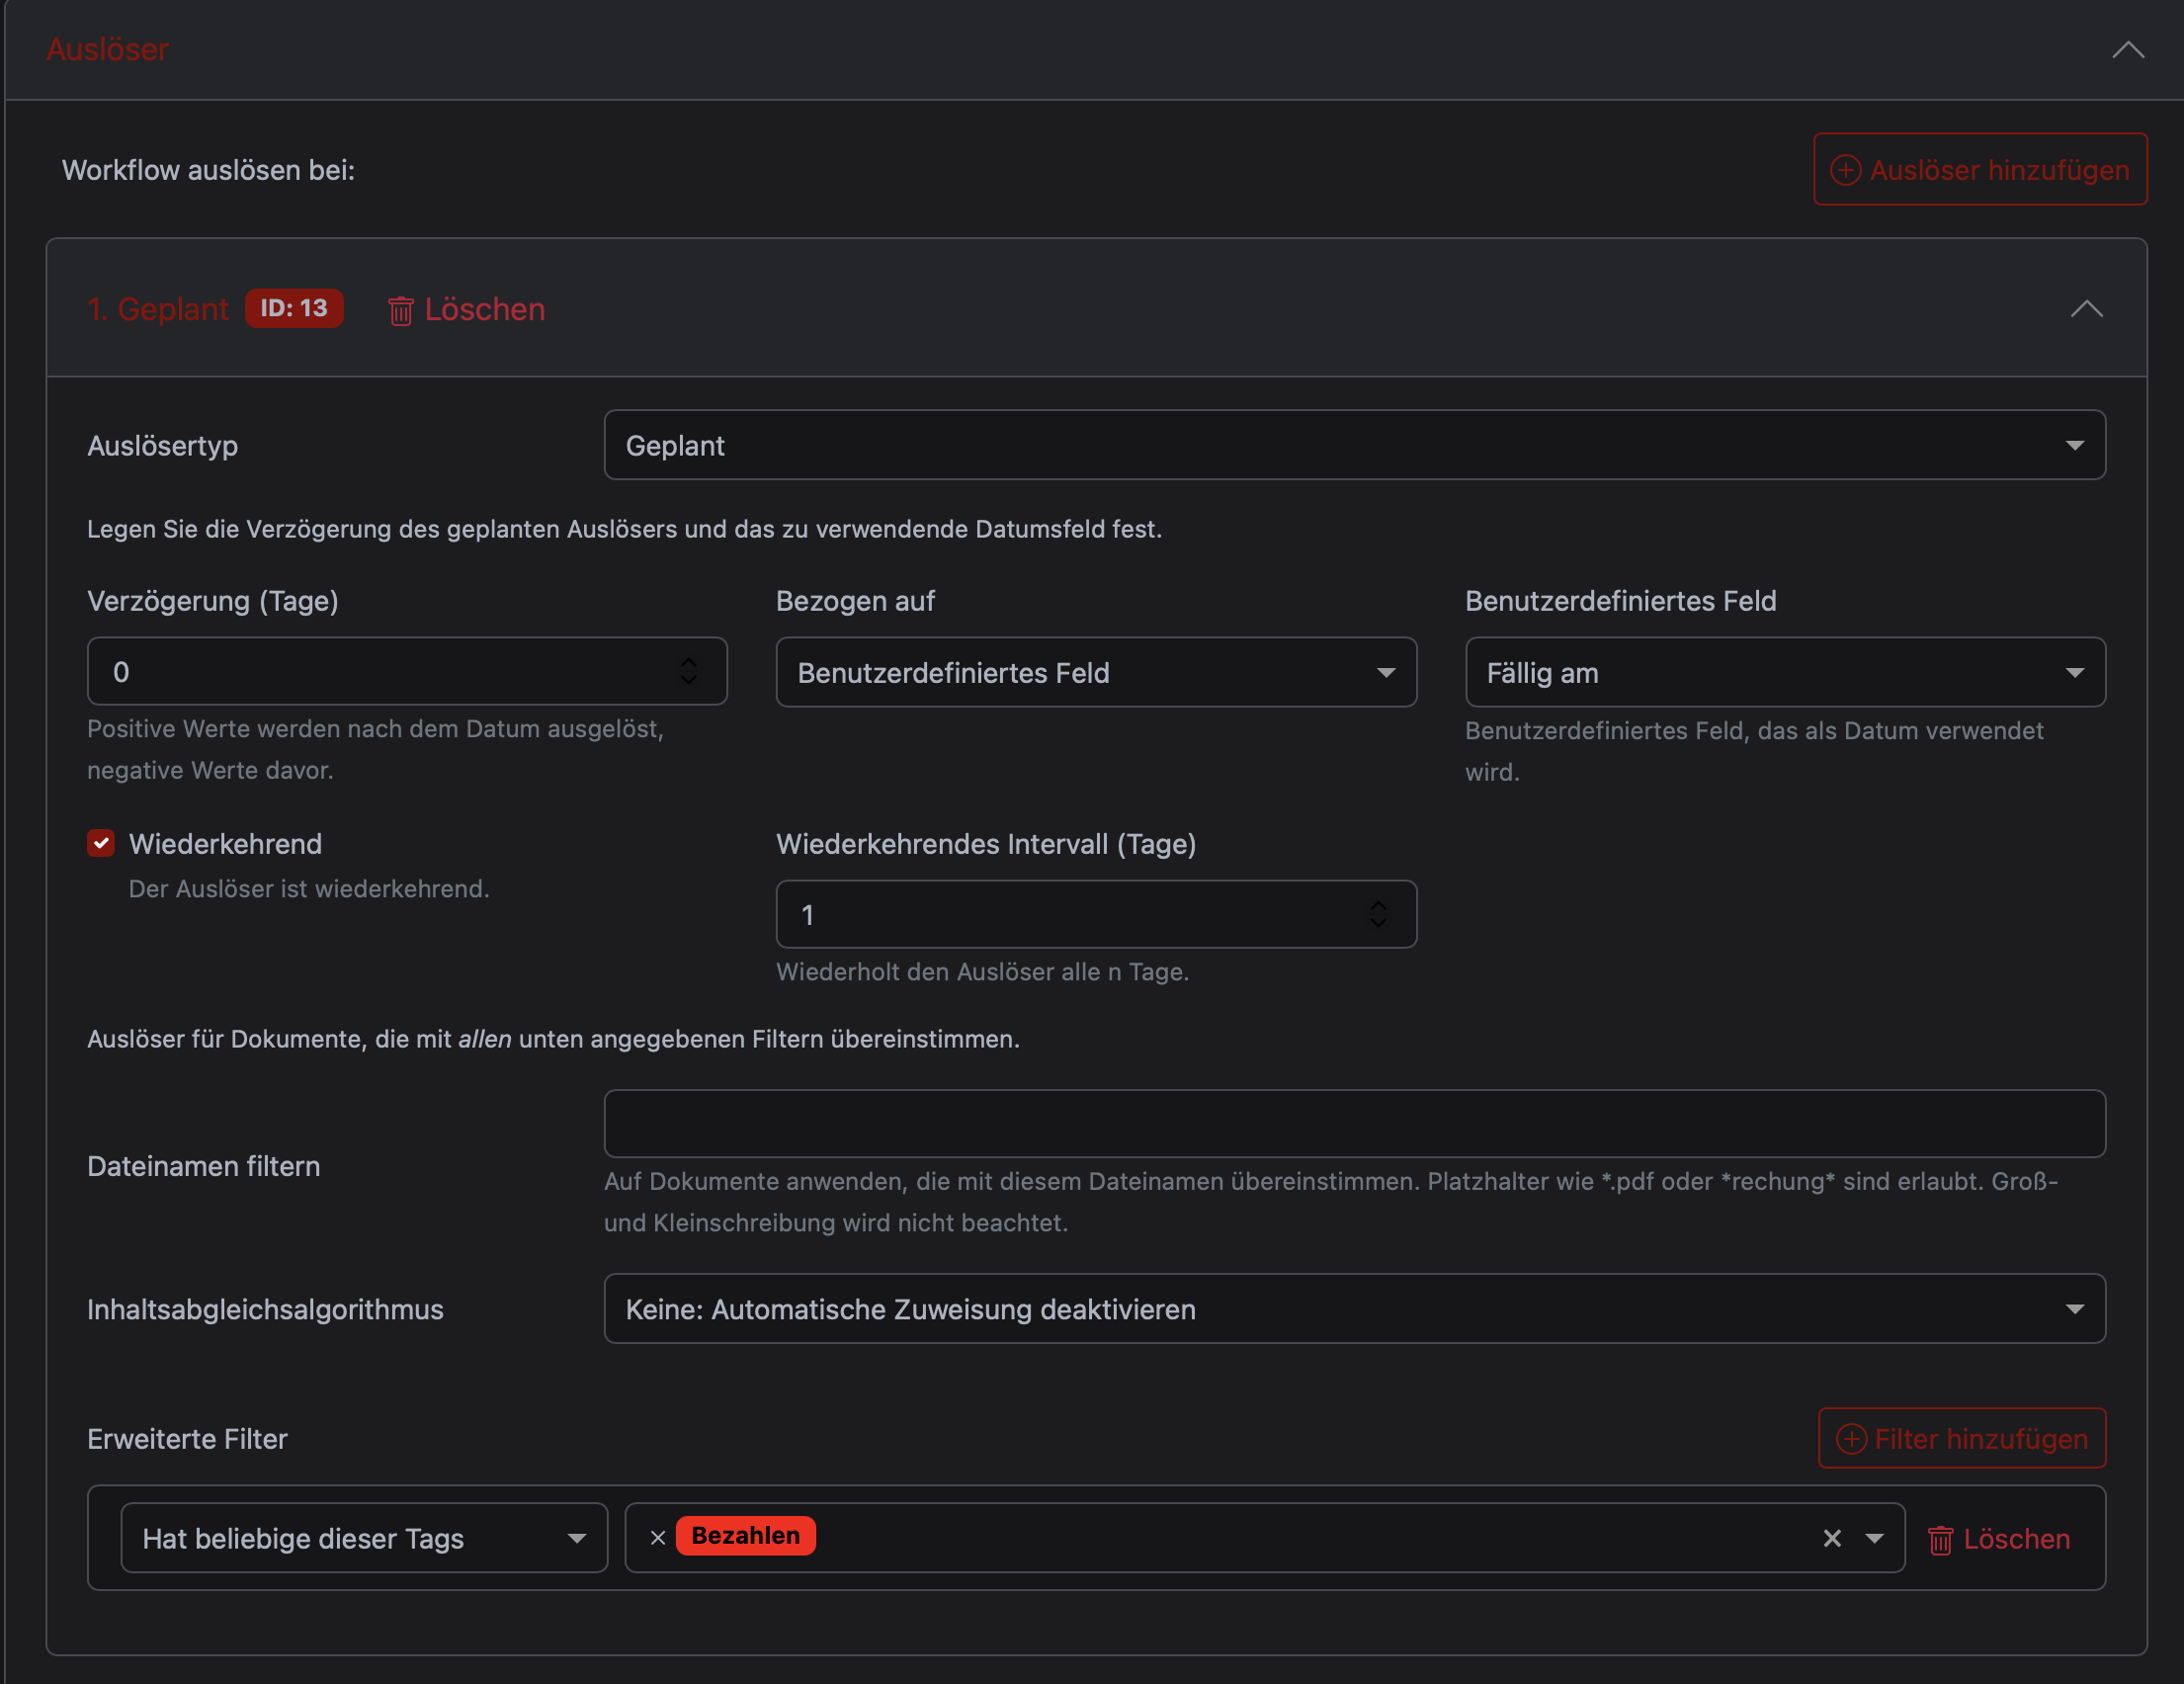
Task: Click the trash icon next to Geplant trigger
Action: click(400, 311)
